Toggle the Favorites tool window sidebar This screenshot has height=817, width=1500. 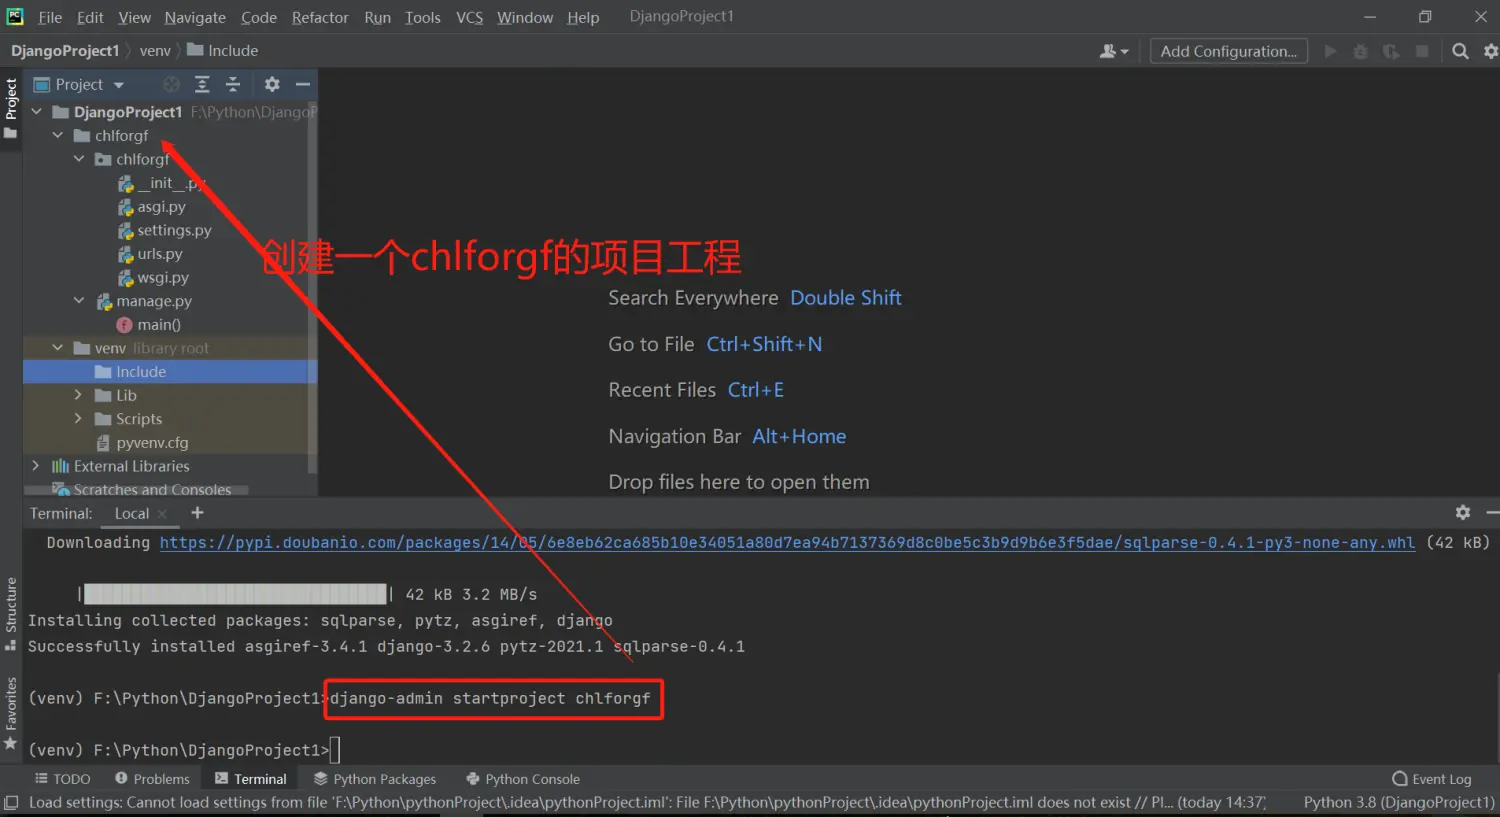pos(11,712)
